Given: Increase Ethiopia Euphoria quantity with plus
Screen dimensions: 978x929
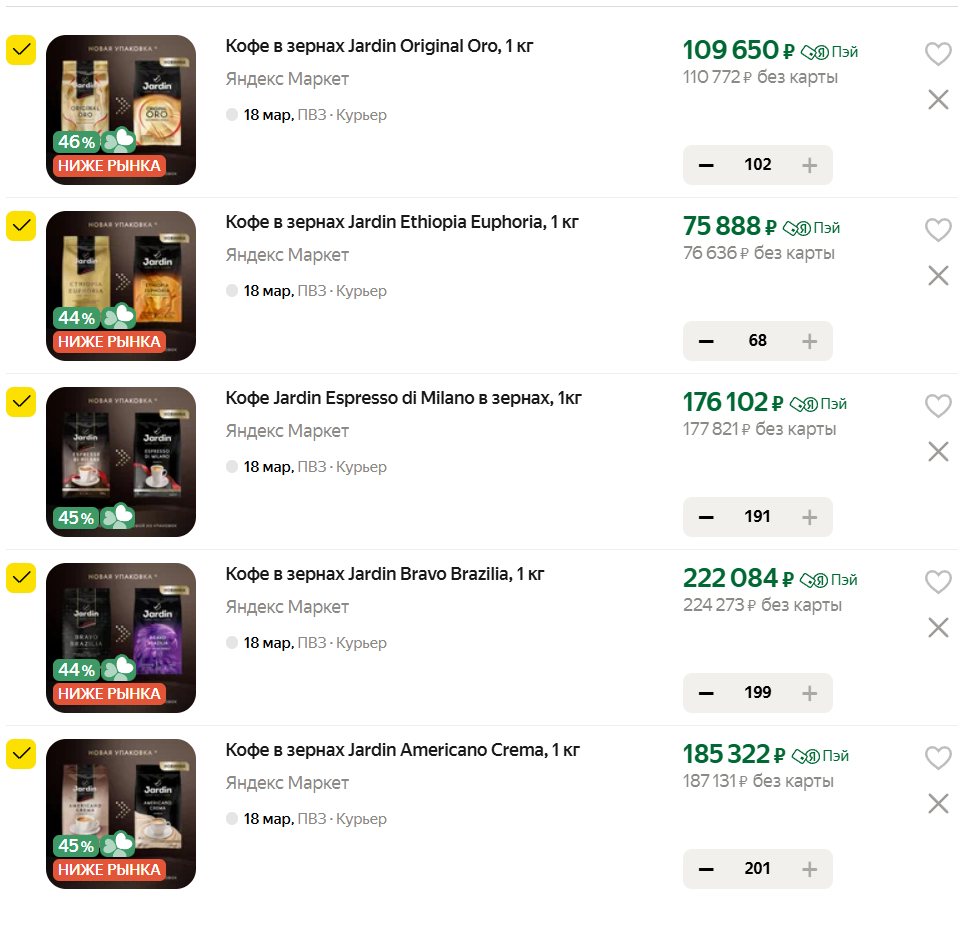Looking at the screenshot, I should tap(809, 341).
